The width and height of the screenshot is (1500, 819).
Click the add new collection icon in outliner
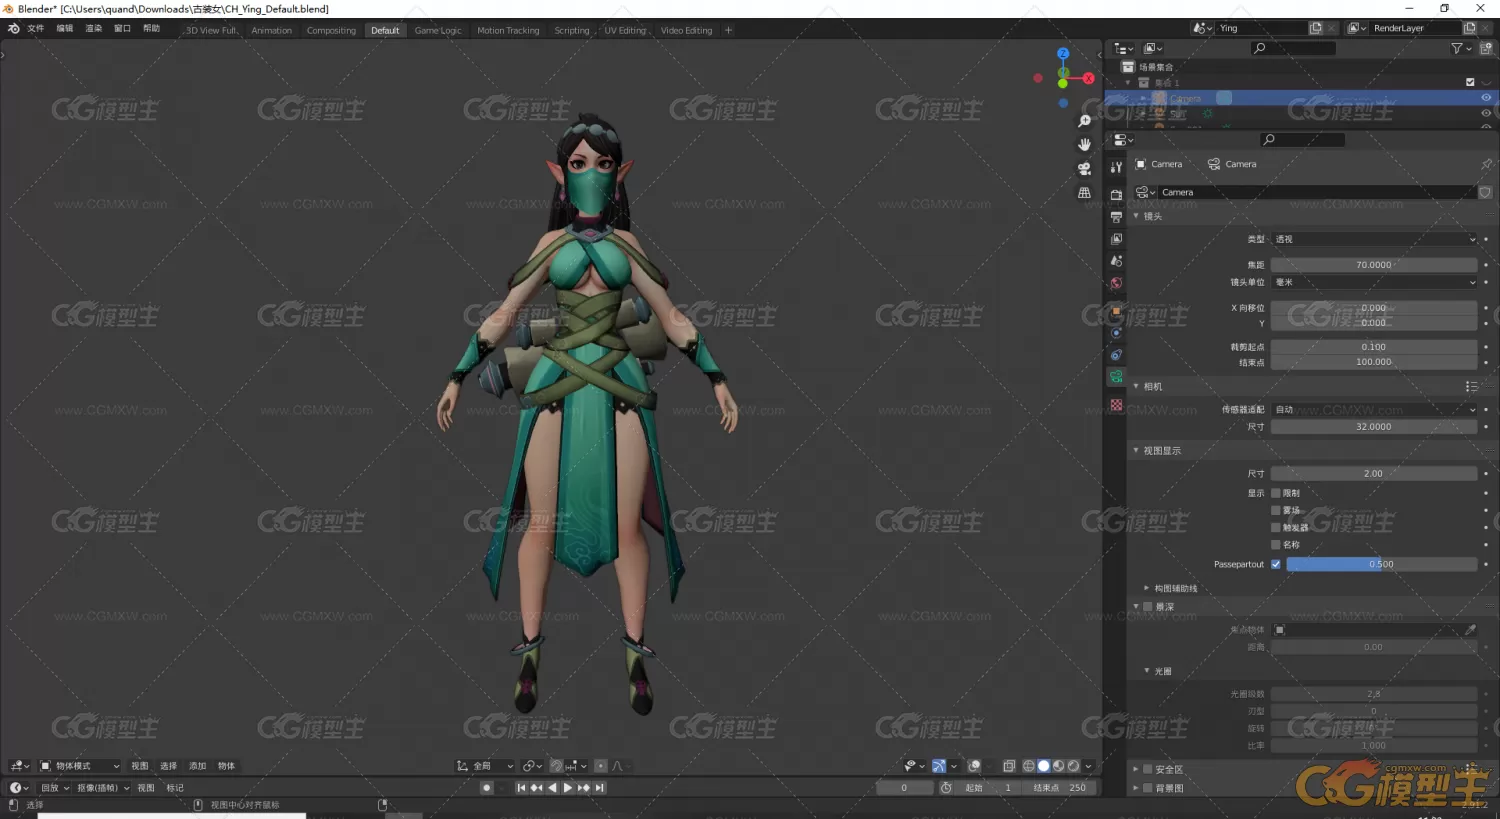coord(1486,48)
